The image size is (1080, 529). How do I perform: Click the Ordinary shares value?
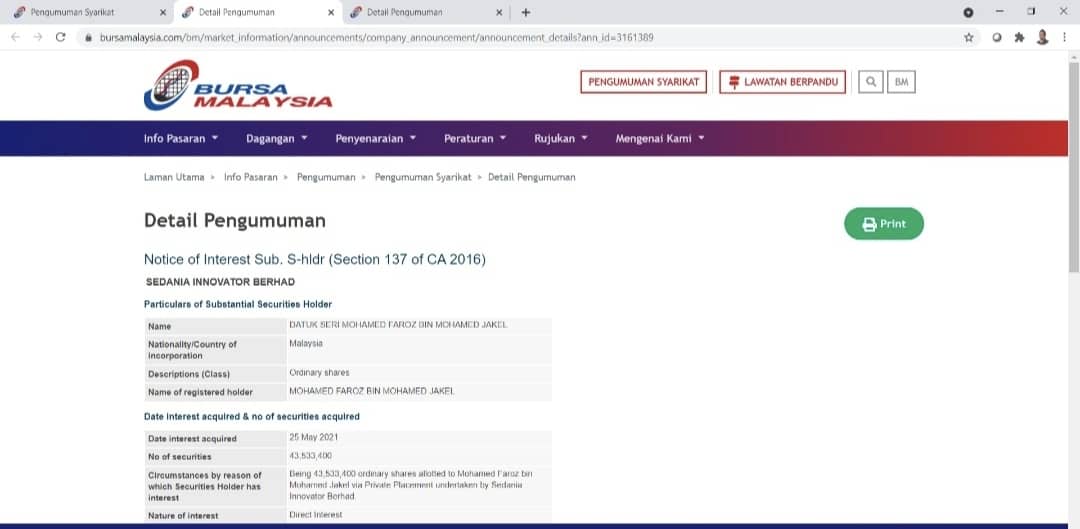[319, 373]
